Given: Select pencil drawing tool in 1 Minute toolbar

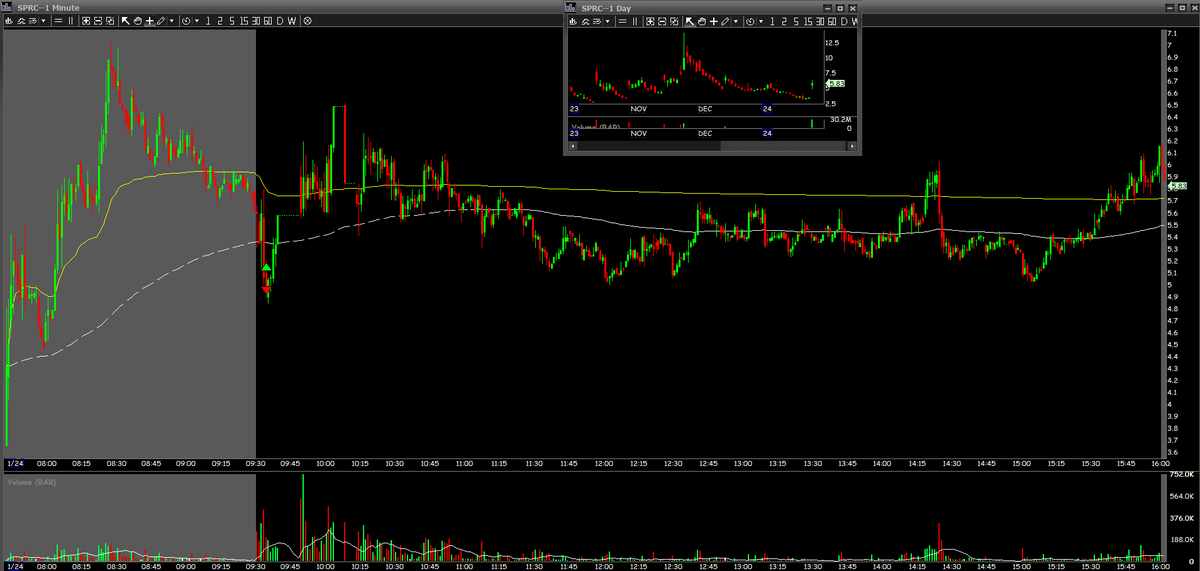Looking at the screenshot, I should click(161, 20).
